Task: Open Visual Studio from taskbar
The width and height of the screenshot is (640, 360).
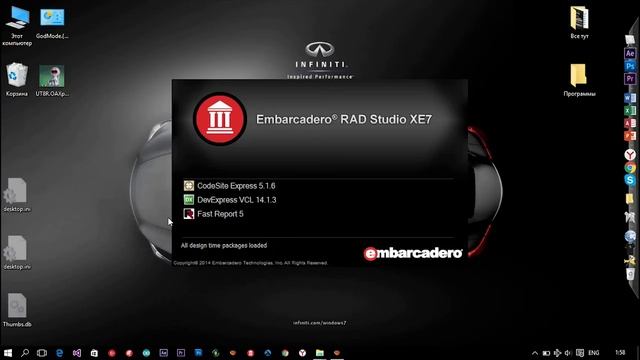Action: point(77,353)
